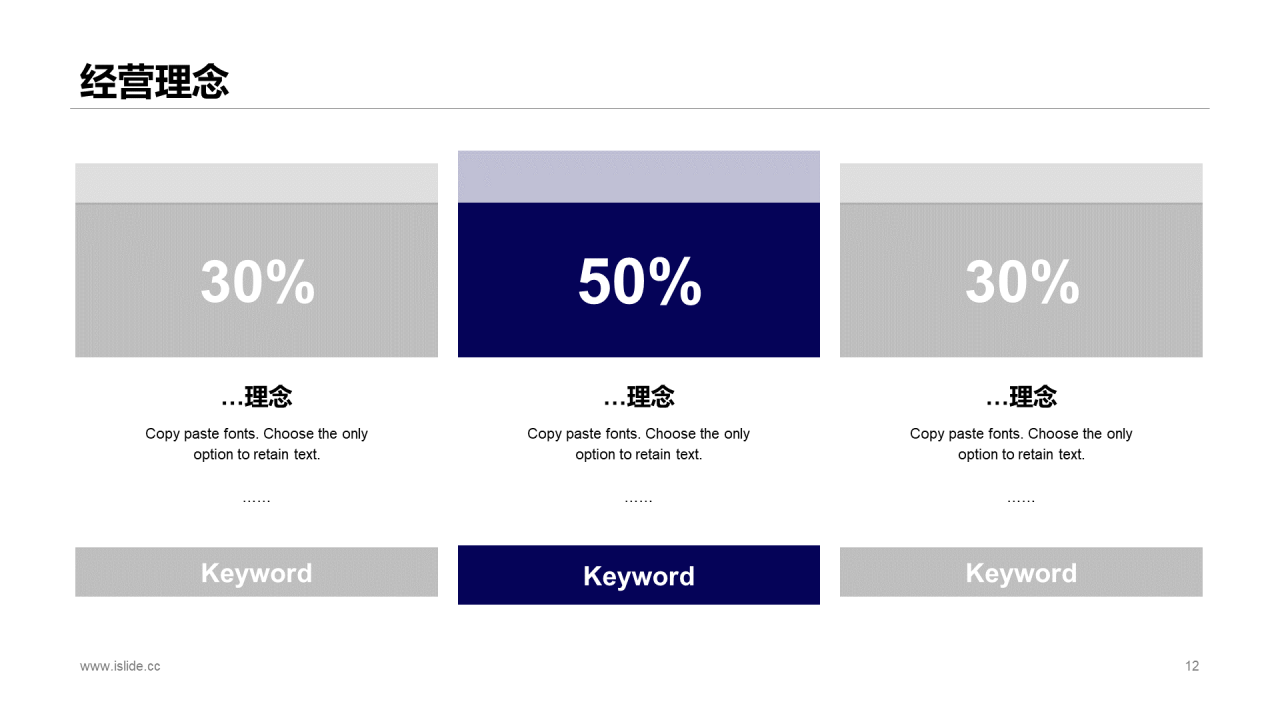Viewport: 1280px width, 720px height.
Task: Select the left …理念 heading
Action: pos(256,397)
